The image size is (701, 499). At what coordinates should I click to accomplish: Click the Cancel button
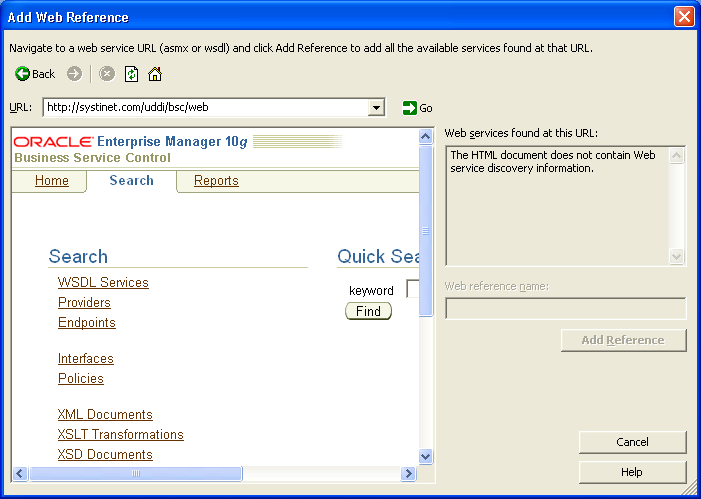coord(632,442)
